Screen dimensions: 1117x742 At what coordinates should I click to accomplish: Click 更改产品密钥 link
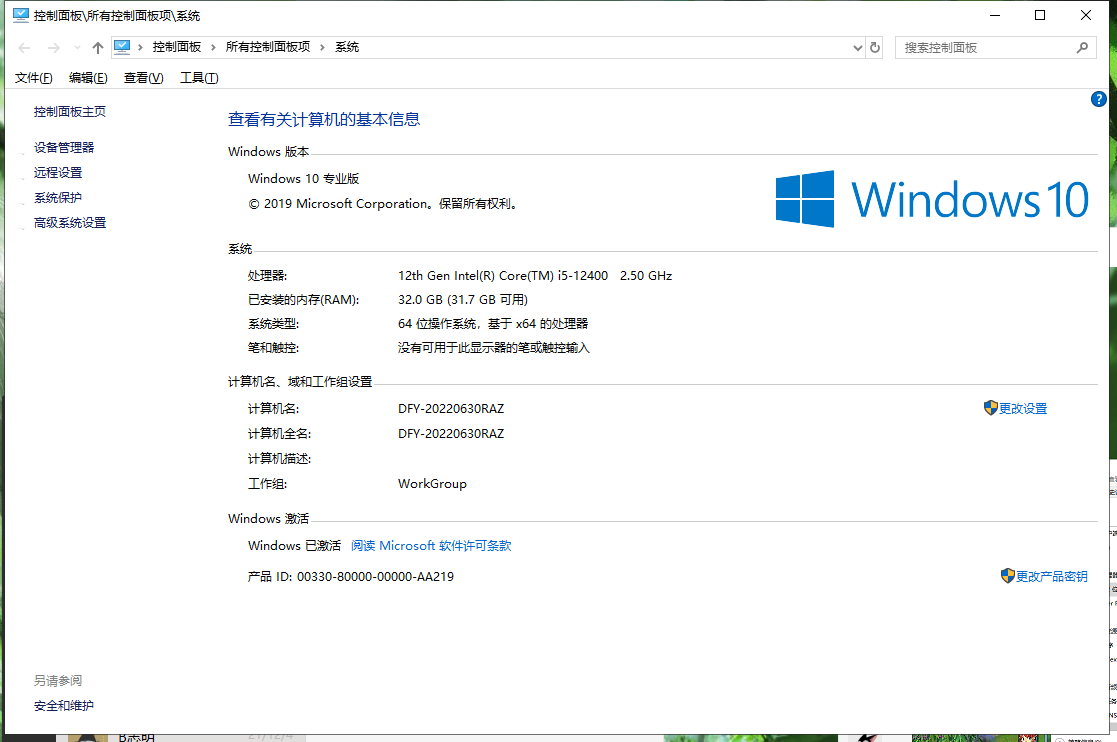[1051, 577]
